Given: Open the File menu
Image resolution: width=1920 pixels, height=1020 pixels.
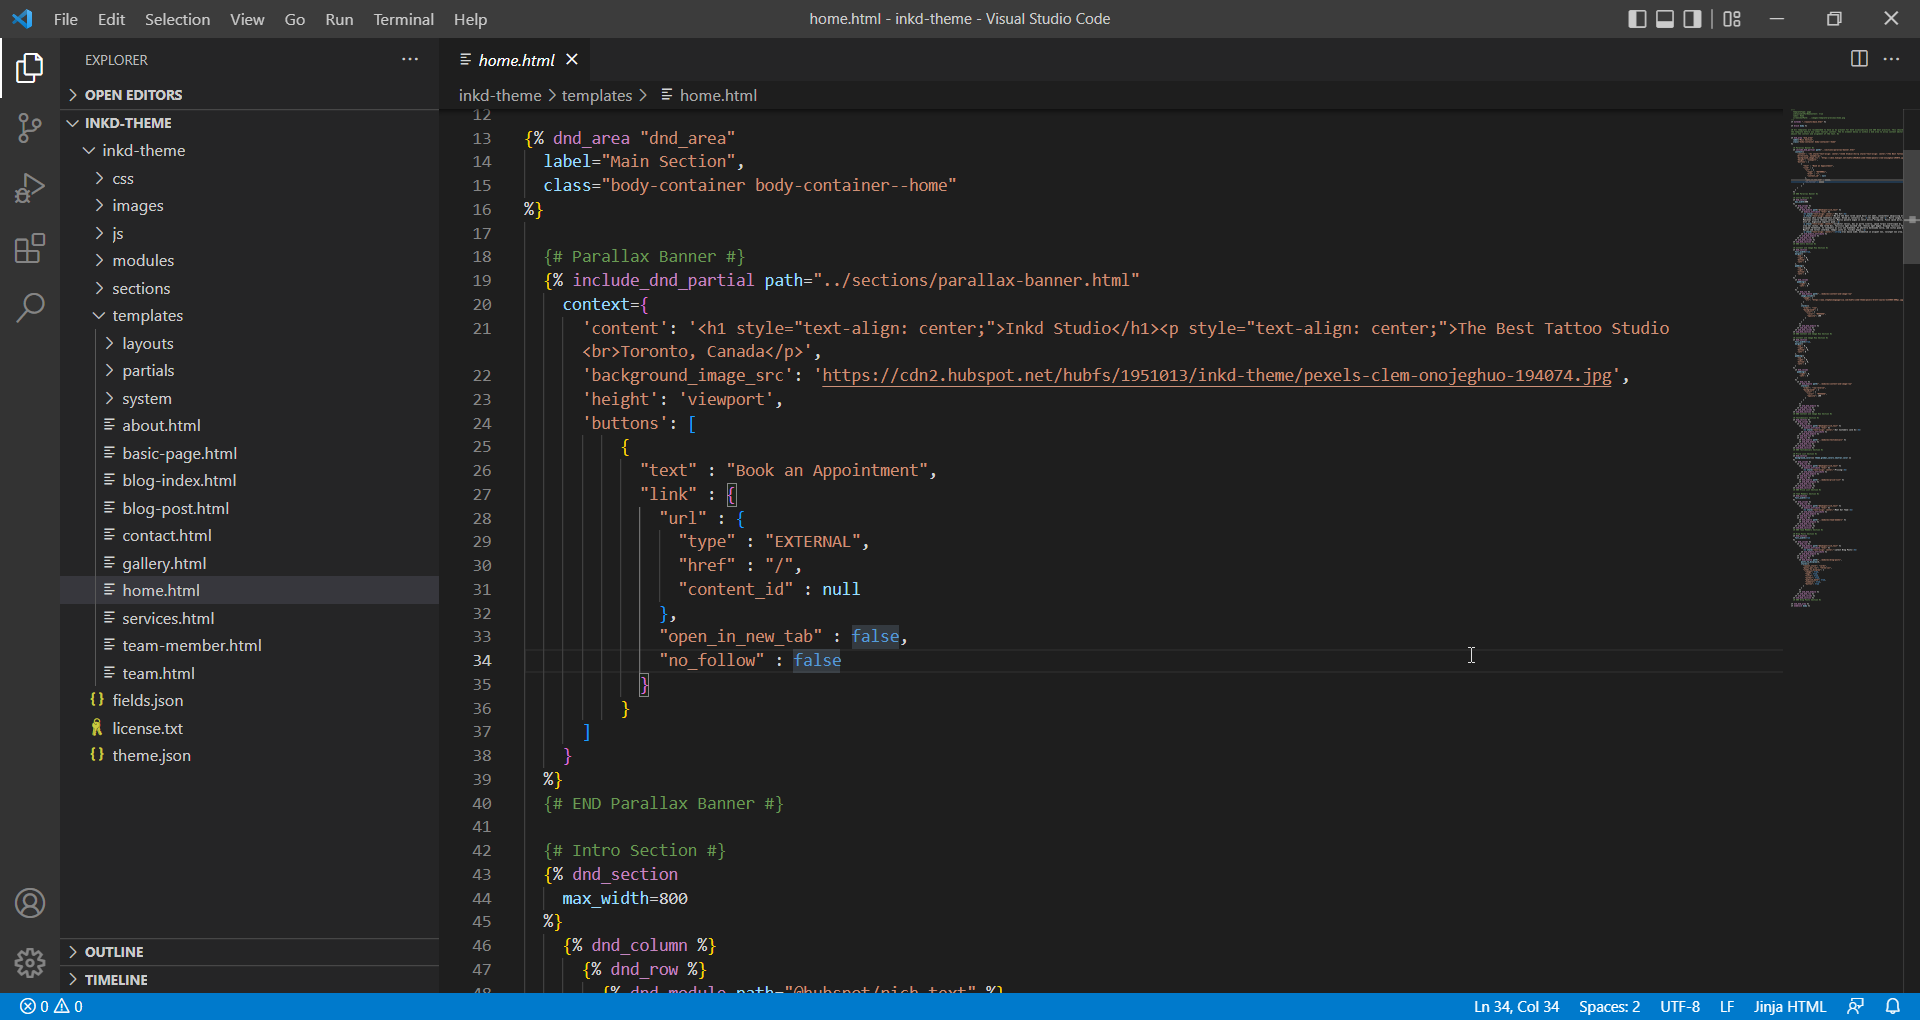Looking at the screenshot, I should [65, 19].
